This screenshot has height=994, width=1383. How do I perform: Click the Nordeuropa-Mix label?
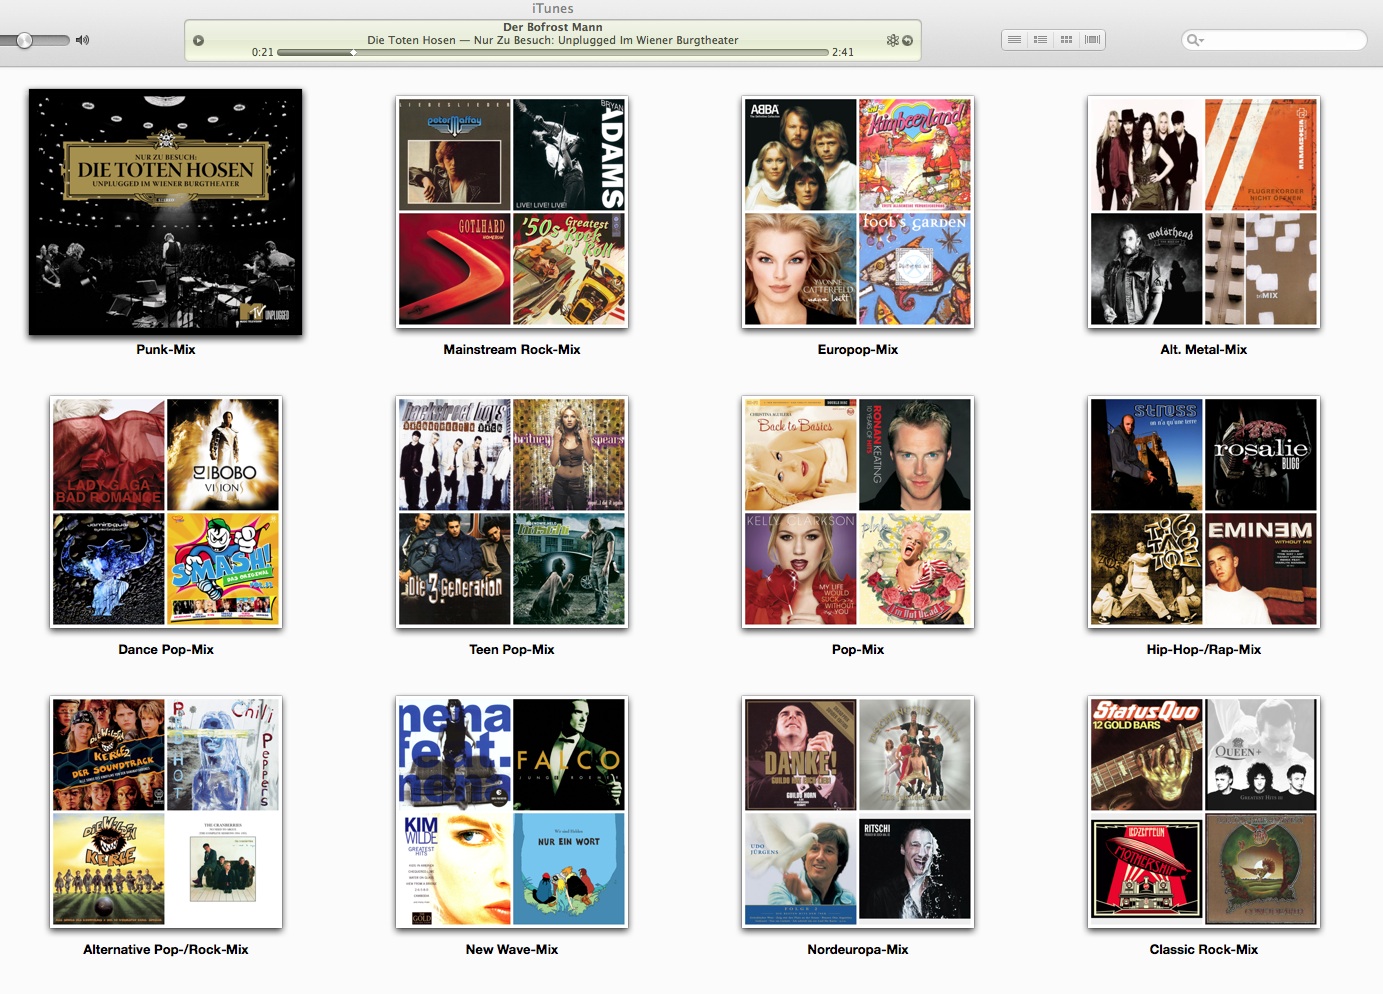[x=858, y=950]
